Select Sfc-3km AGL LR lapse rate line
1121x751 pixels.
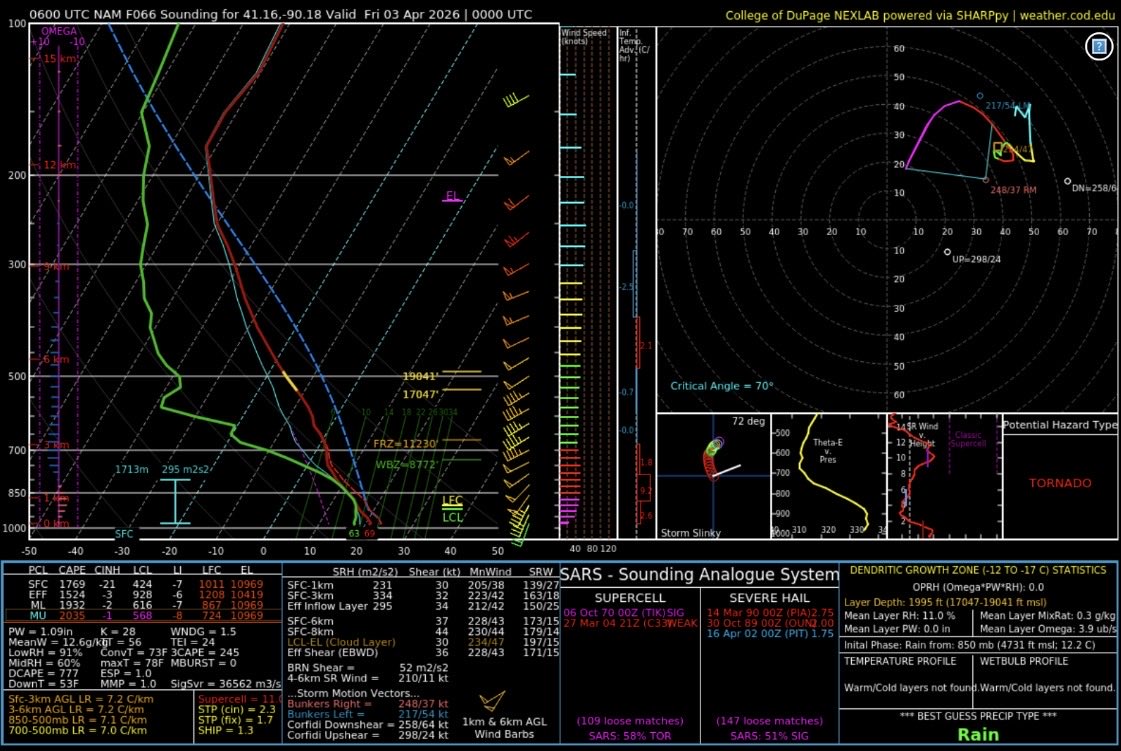[x=81, y=699]
